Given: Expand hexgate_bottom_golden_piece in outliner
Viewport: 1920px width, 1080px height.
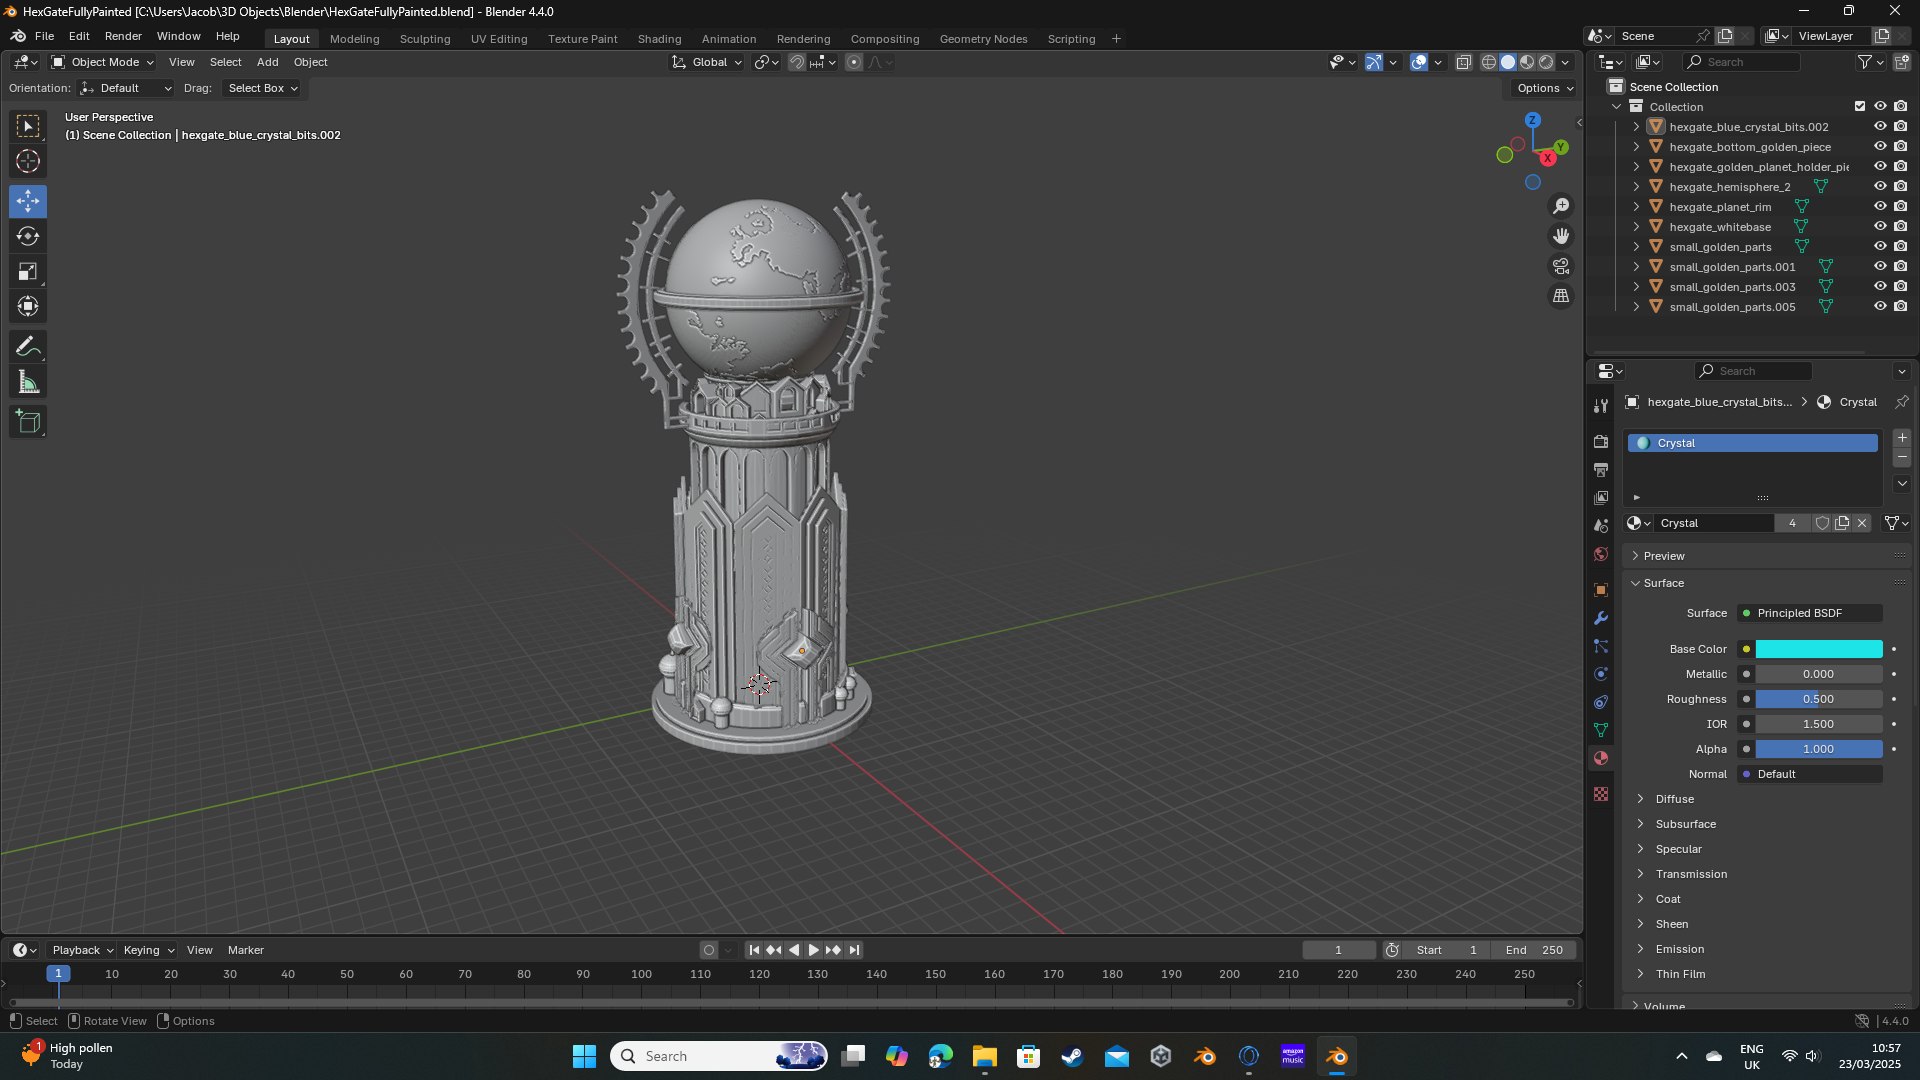Looking at the screenshot, I should coord(1636,147).
